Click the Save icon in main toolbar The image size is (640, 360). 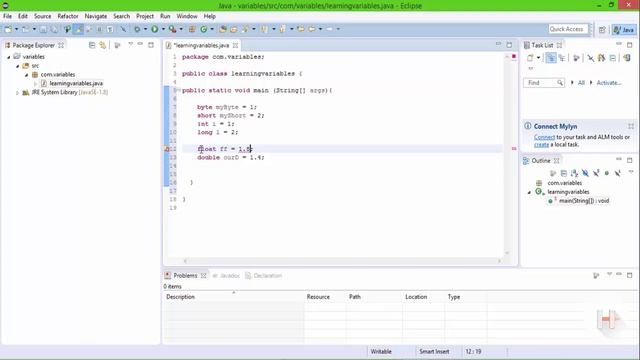tap(43, 29)
